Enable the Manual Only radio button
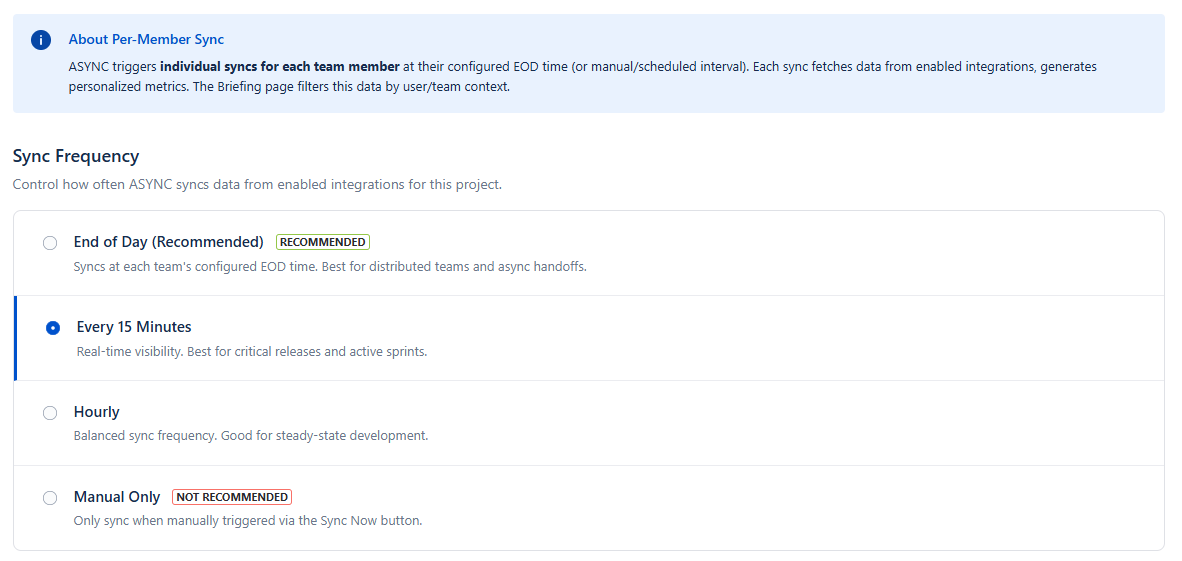 [x=50, y=498]
